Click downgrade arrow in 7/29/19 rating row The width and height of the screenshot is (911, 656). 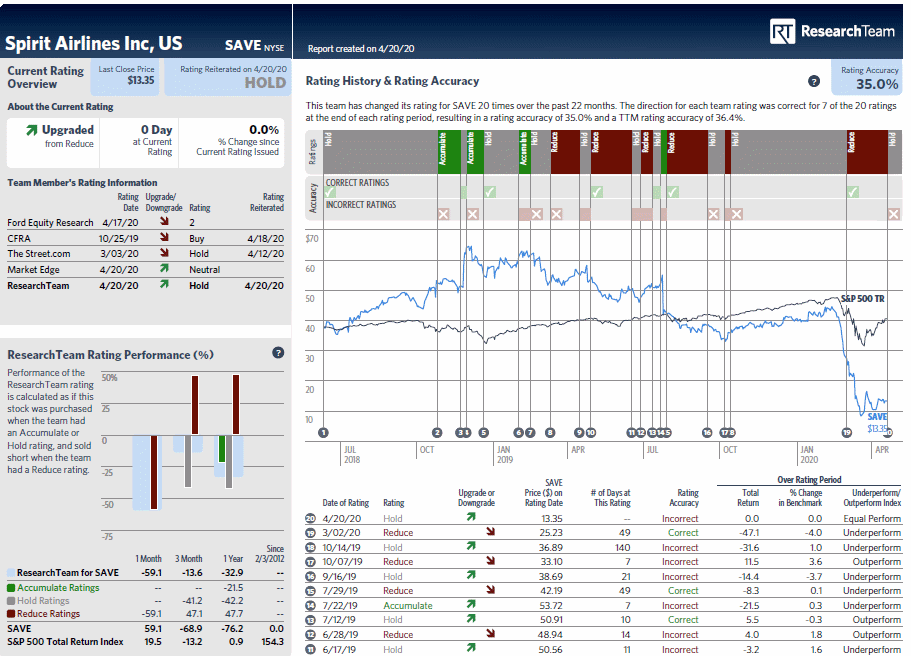491,590
